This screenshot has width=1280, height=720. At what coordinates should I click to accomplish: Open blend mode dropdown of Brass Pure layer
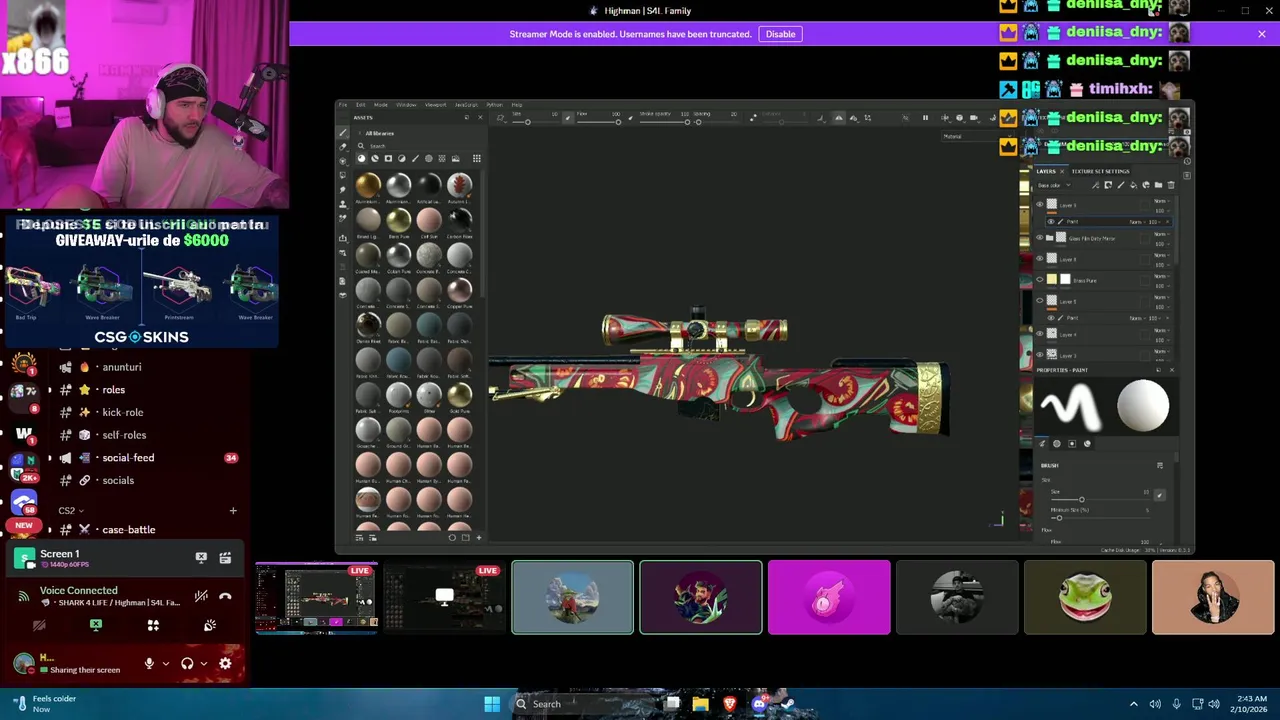tap(1162, 276)
